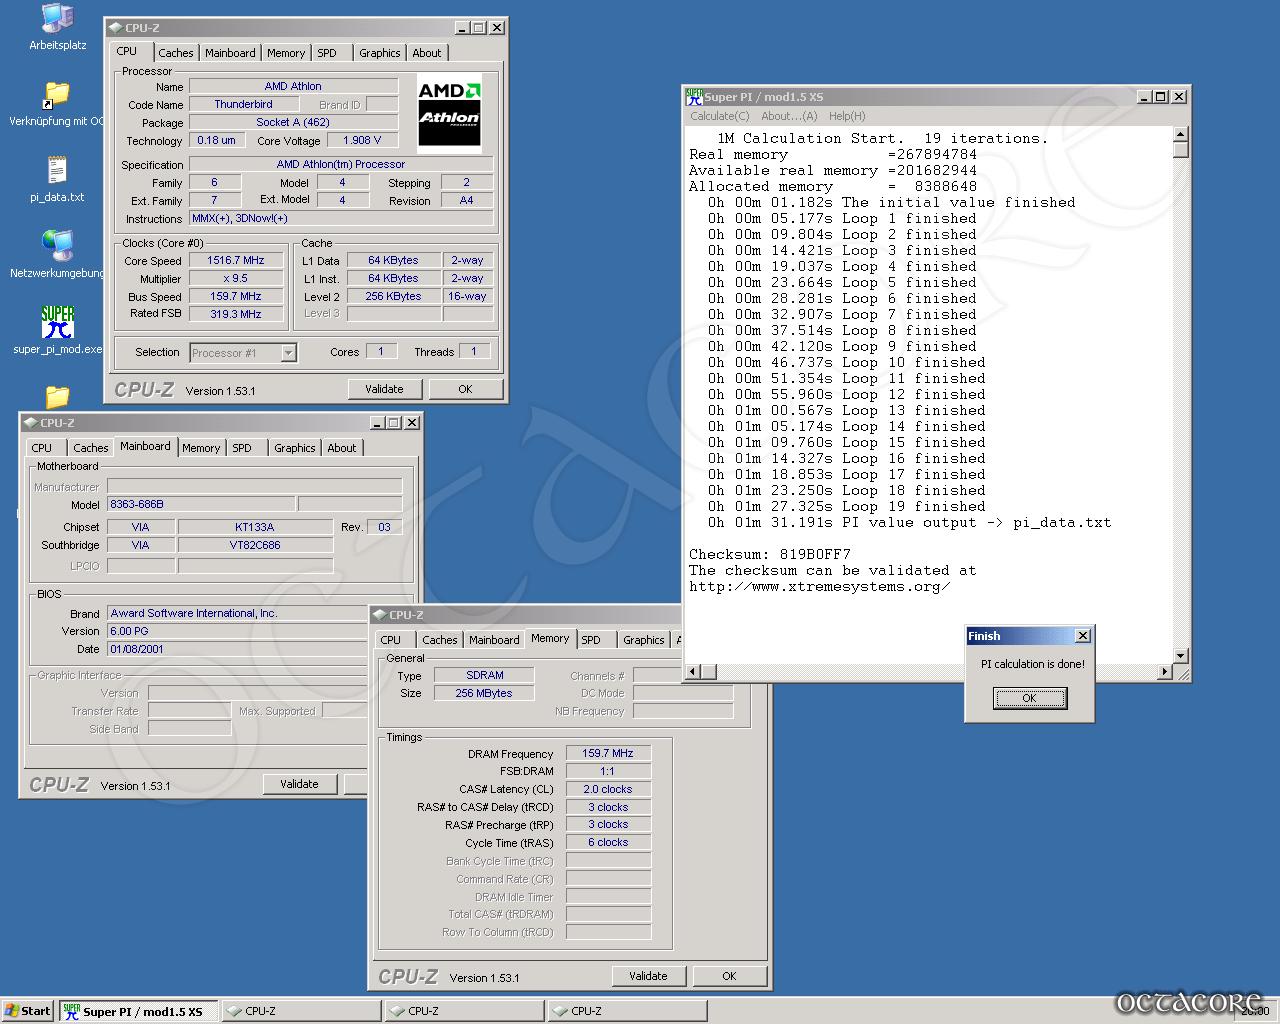Click the Core Voltage 1.908 V field
1280x1024 pixels.
pos(362,141)
